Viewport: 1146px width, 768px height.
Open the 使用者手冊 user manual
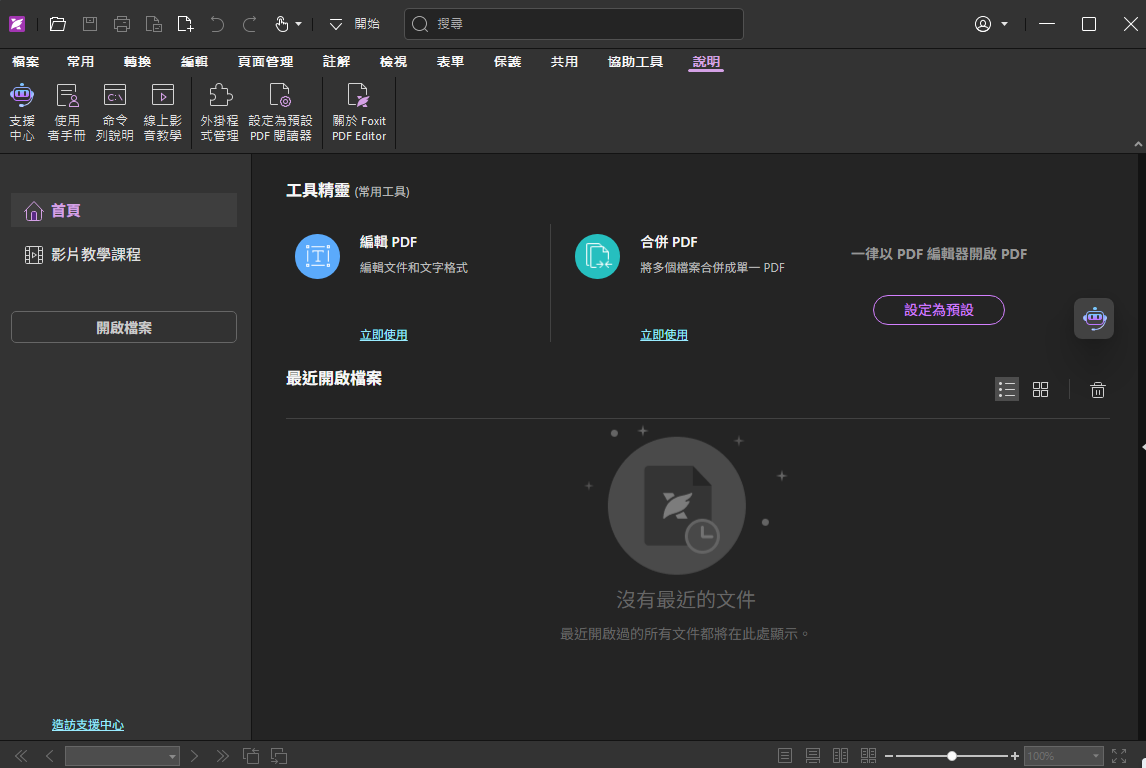67,111
